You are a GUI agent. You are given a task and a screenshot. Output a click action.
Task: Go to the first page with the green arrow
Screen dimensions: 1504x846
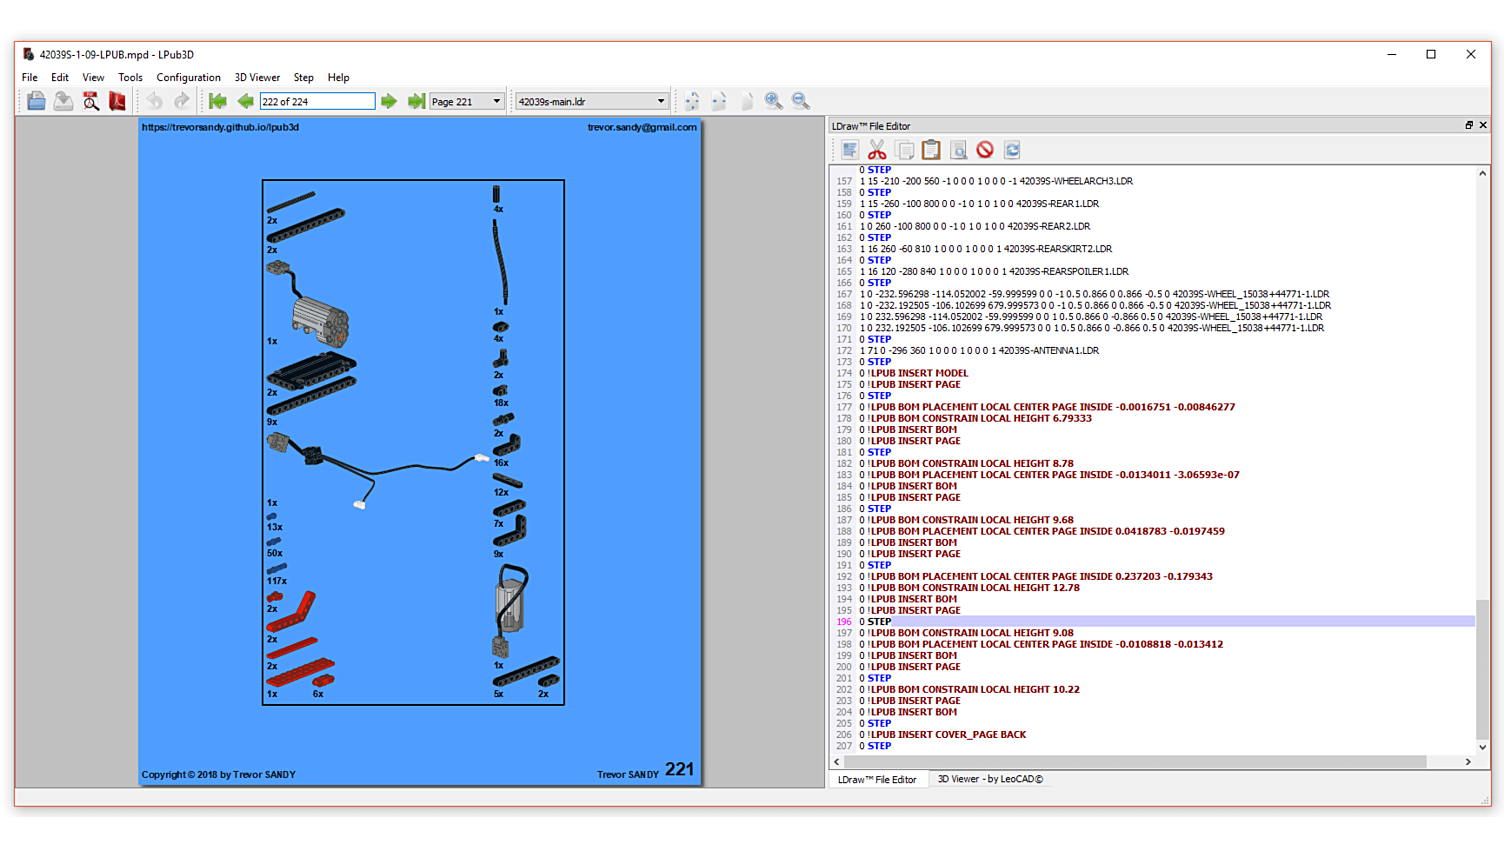click(x=217, y=100)
